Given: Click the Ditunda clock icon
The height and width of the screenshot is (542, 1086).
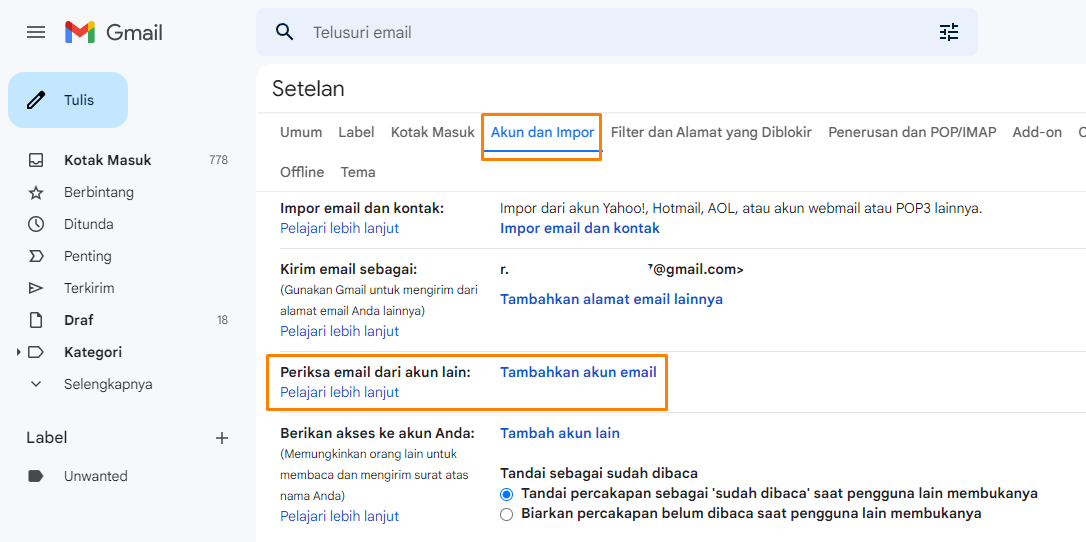Looking at the screenshot, I should (36, 224).
